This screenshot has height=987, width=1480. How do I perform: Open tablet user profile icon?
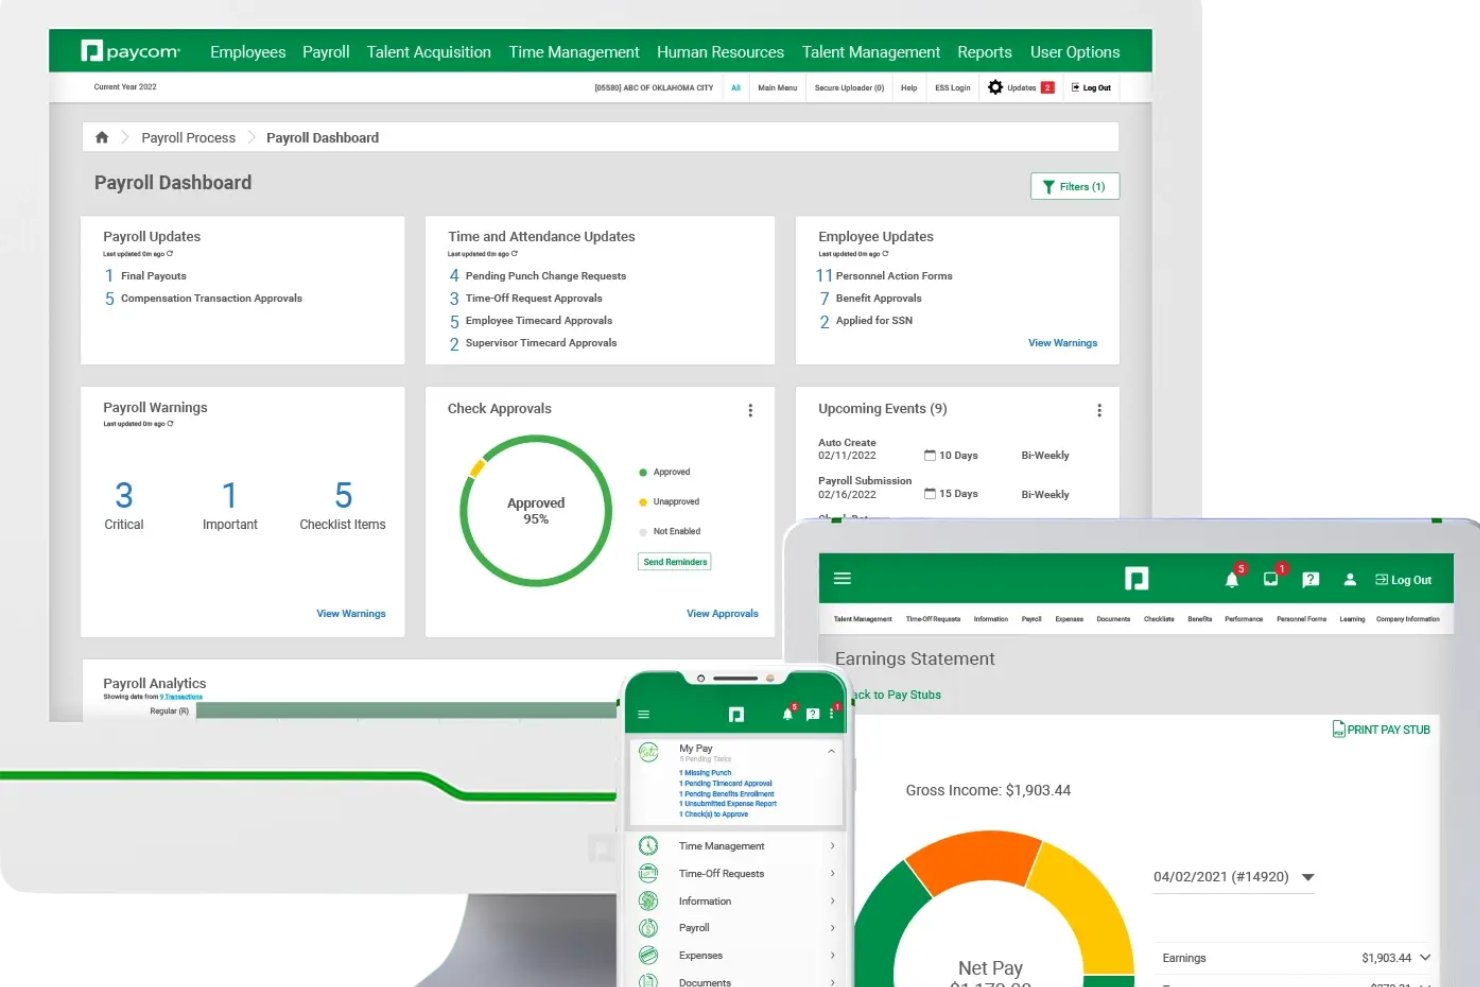[1349, 579]
